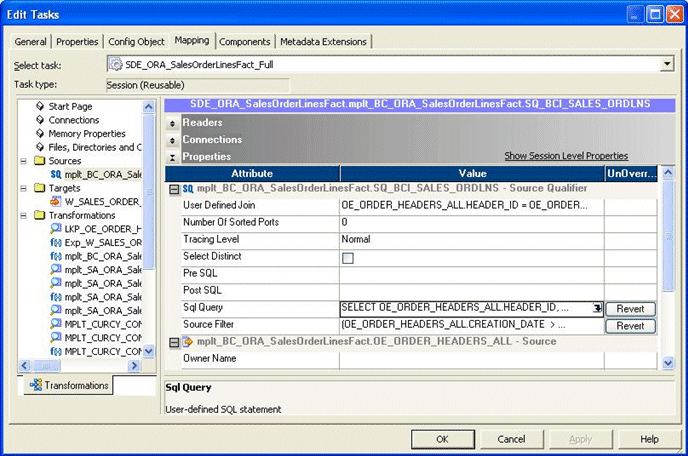Click the Exp_W_SALES_OR expression icon
The width and height of the screenshot is (688, 456).
[x=56, y=242]
